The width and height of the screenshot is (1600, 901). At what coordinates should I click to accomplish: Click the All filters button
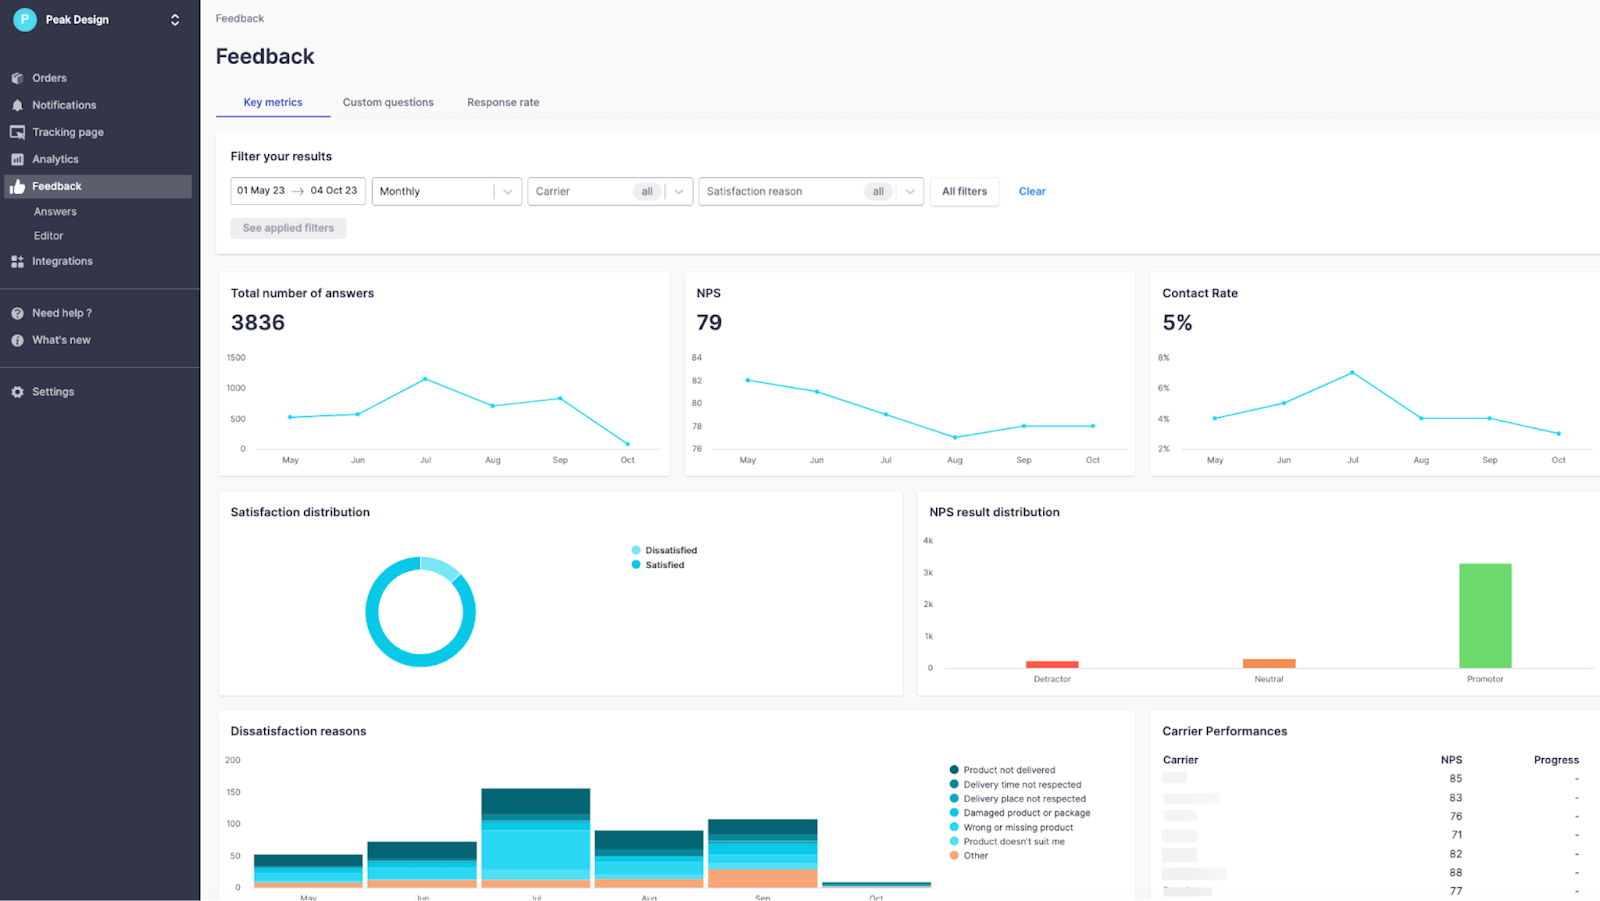964,191
